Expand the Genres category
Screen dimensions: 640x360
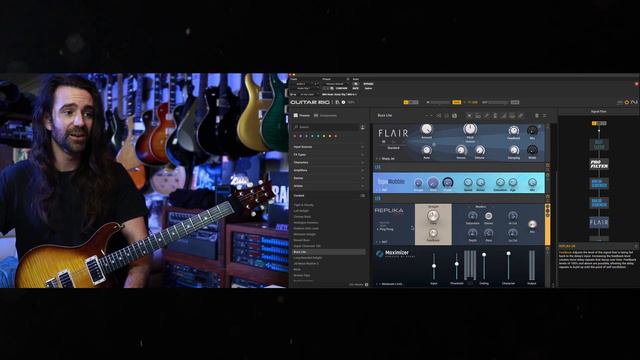pyautogui.click(x=329, y=178)
